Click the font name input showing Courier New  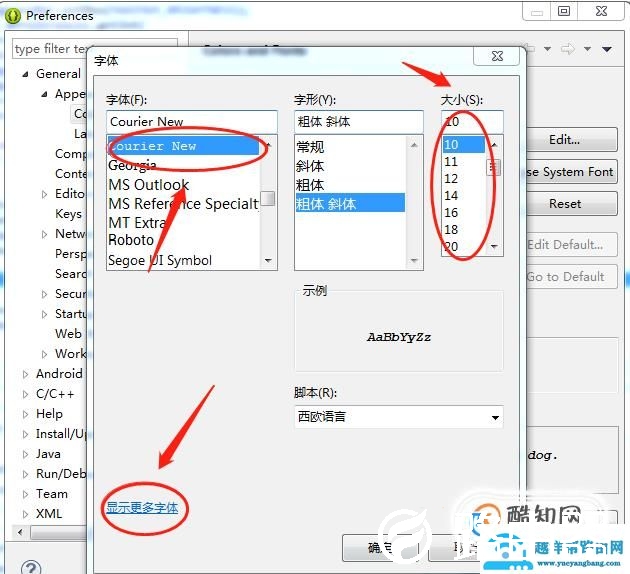coord(192,121)
